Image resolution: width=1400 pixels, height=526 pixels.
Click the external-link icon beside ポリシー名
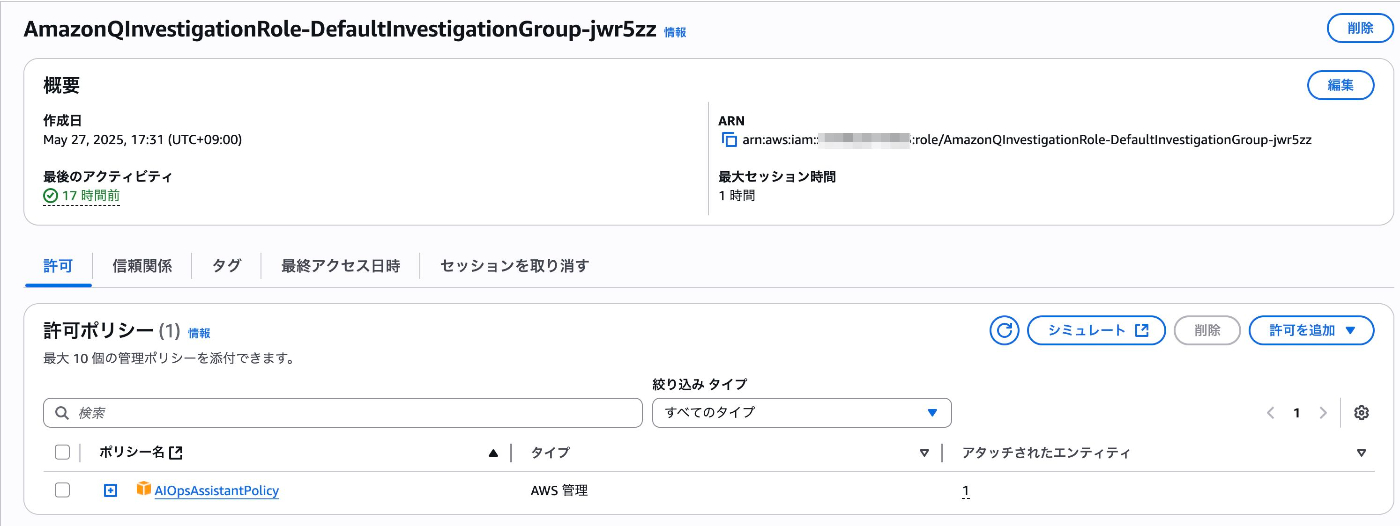click(177, 453)
